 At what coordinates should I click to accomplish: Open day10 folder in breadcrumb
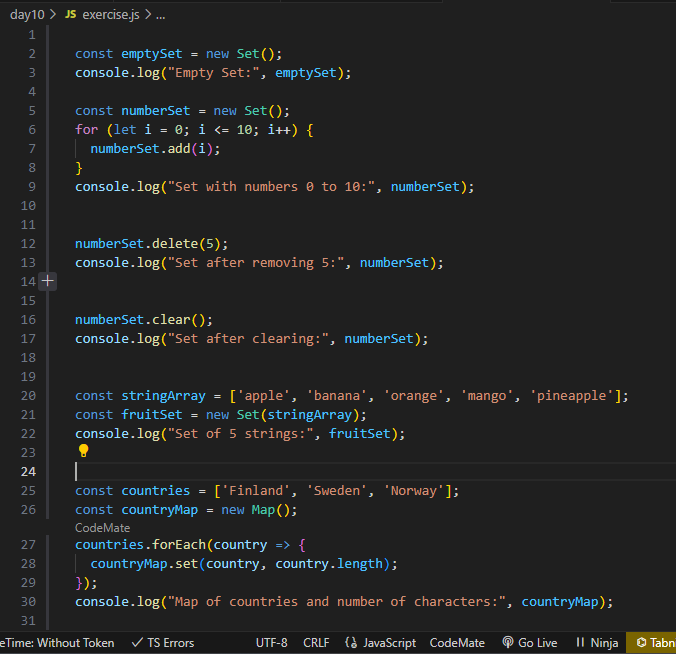[x=27, y=15]
